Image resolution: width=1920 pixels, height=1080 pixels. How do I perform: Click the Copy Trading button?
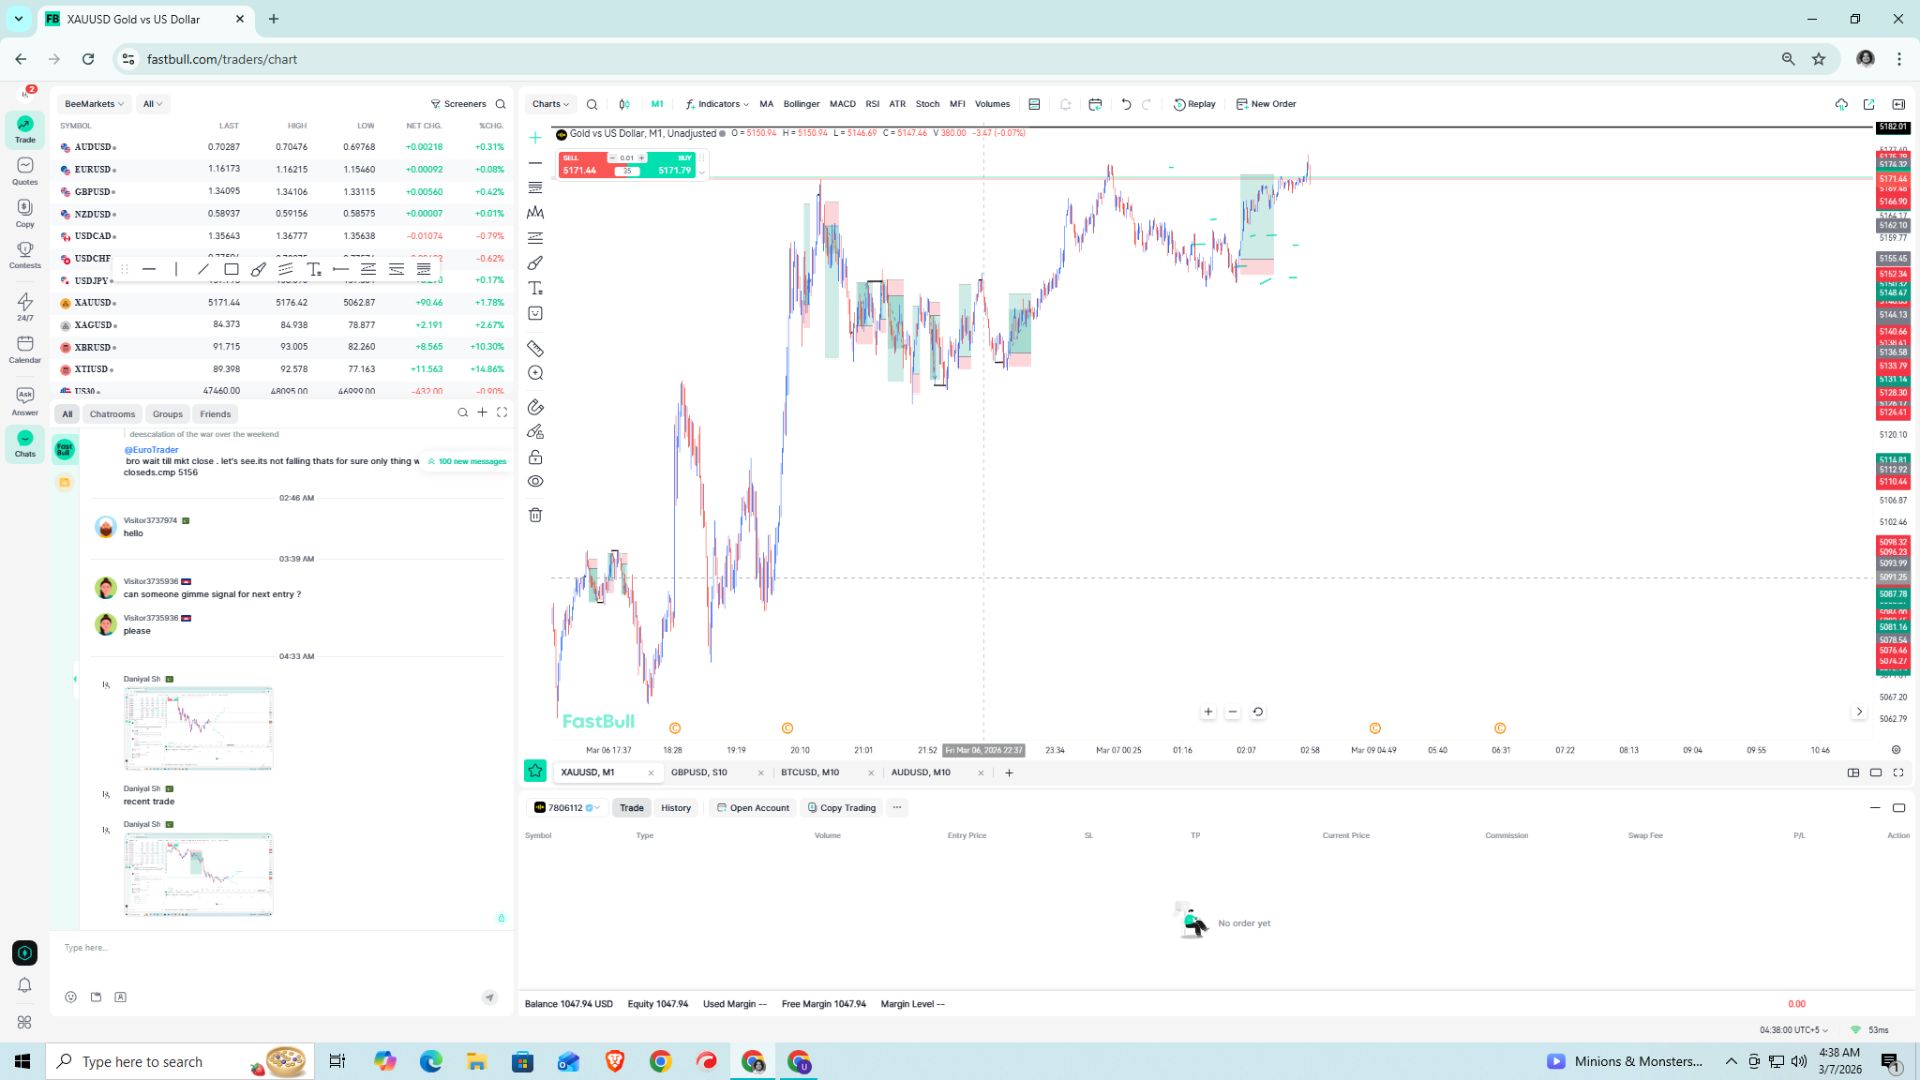point(841,808)
